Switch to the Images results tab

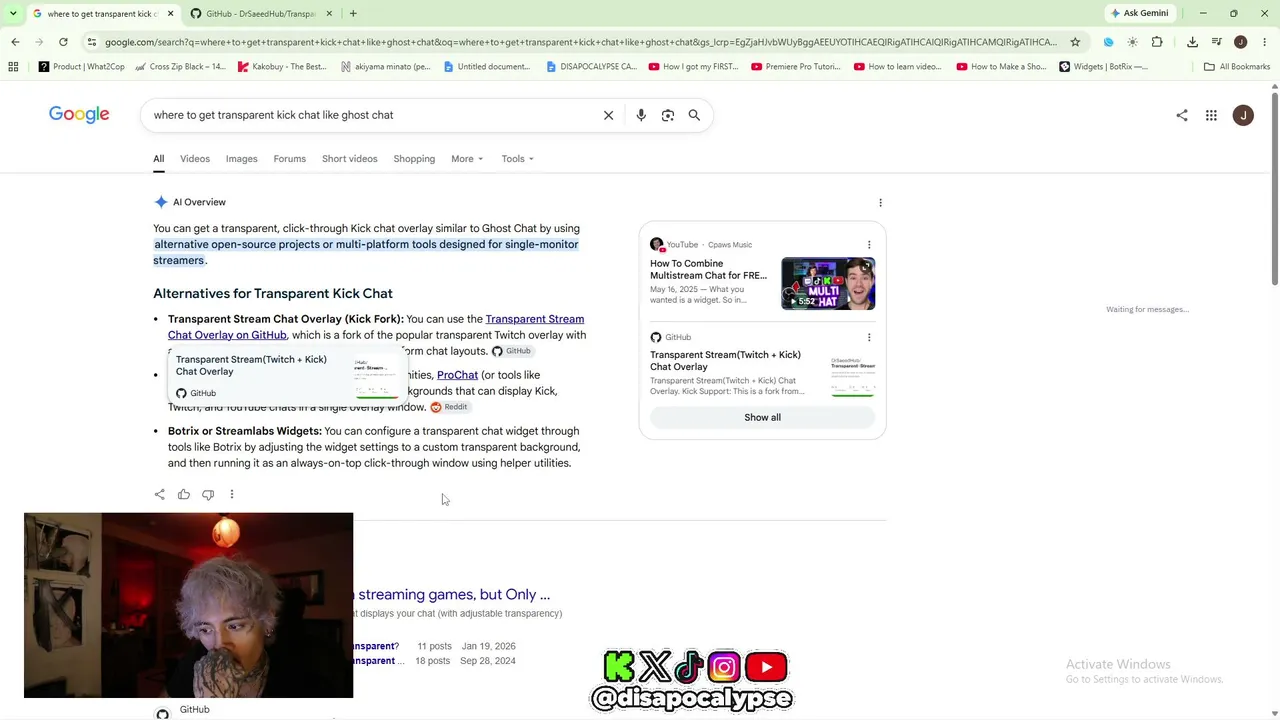click(x=241, y=159)
